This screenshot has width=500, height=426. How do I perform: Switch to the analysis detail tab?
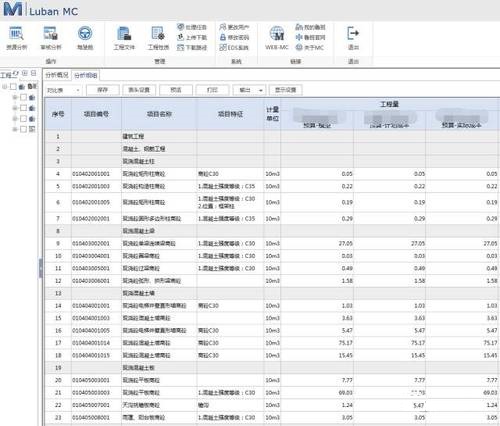(86, 75)
